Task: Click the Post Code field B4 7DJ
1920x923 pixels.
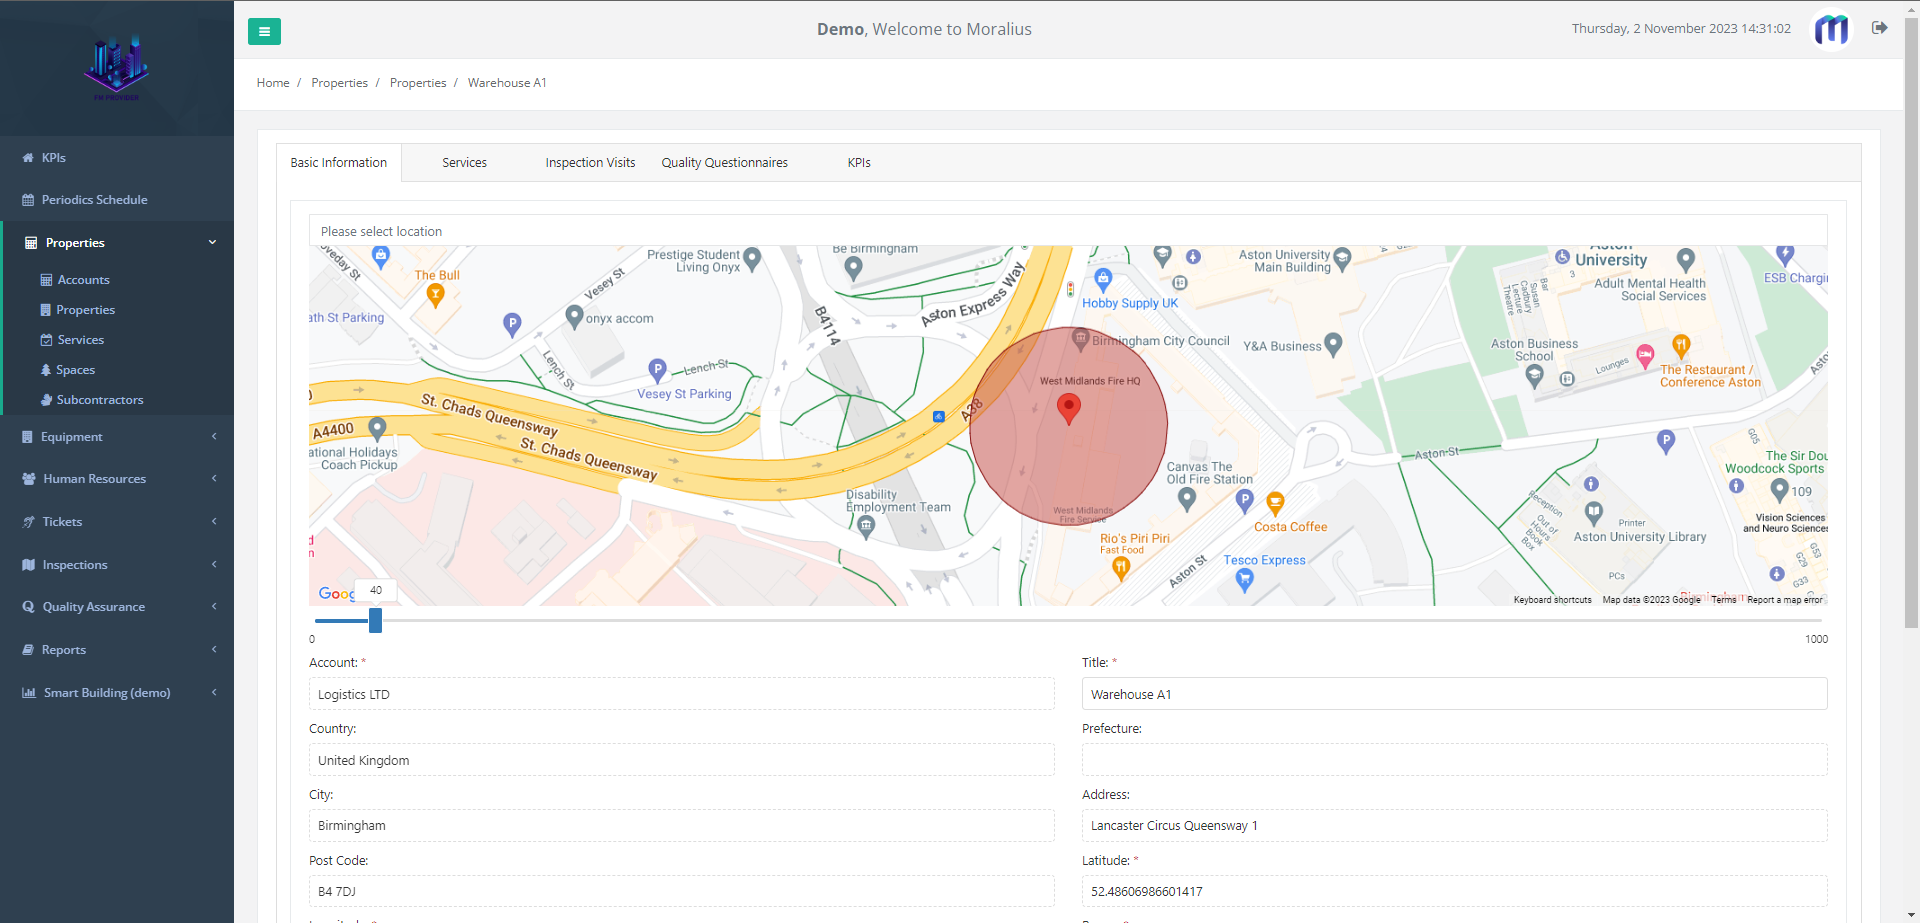Action: pyautogui.click(x=681, y=892)
